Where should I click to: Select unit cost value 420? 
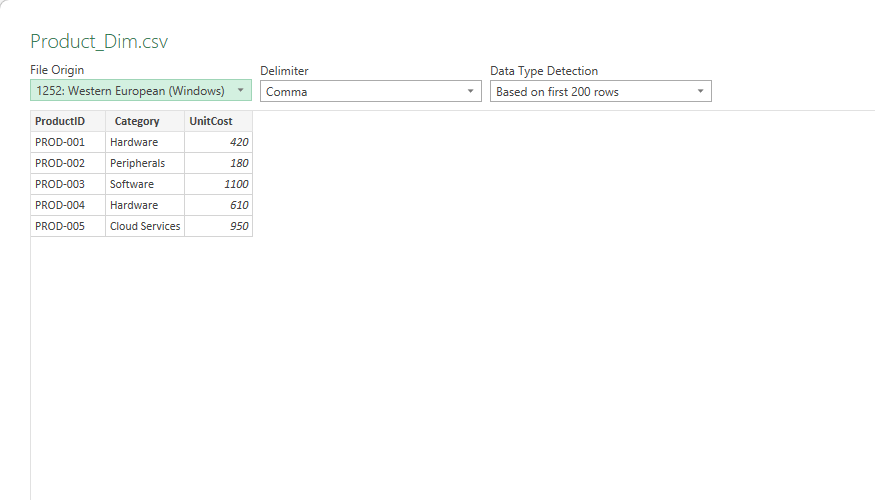(219, 142)
